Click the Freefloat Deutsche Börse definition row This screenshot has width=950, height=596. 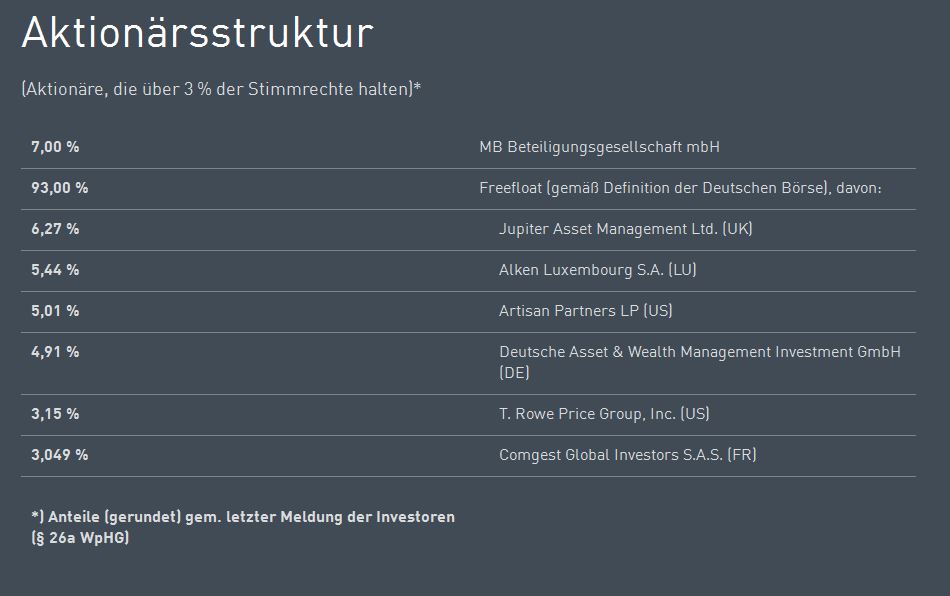[x=680, y=188]
